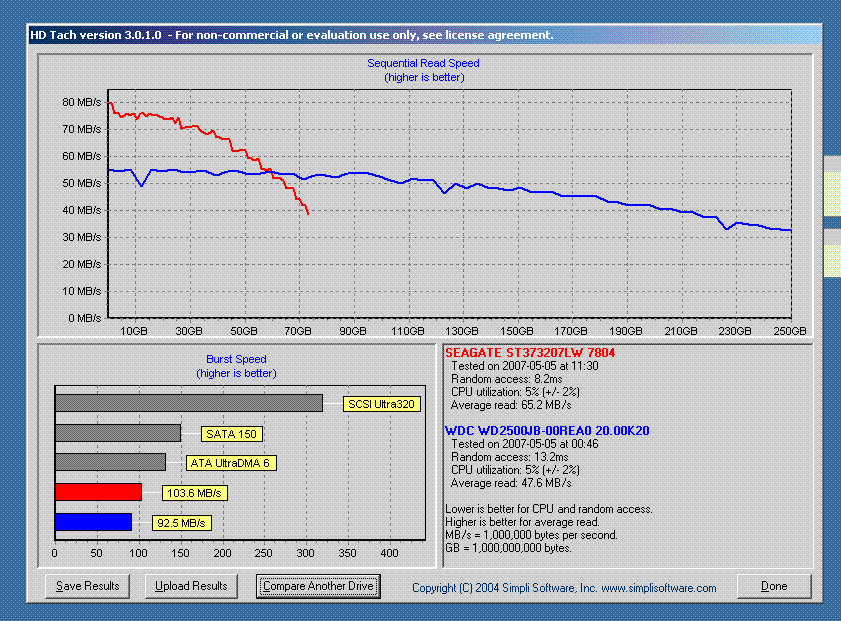Click the Sequential Read Speed chart title
This screenshot has width=841, height=621.
(423, 63)
